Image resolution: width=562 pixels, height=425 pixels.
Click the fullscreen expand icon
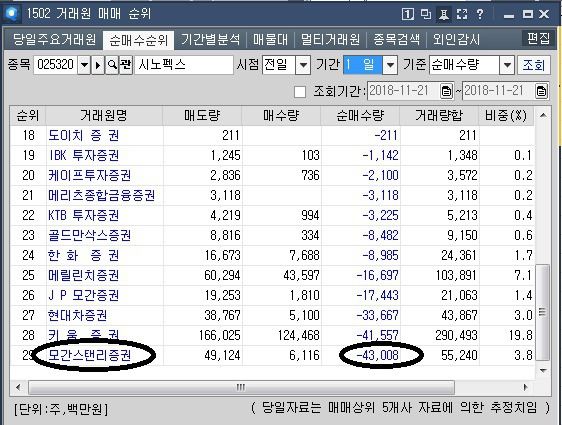pos(462,14)
